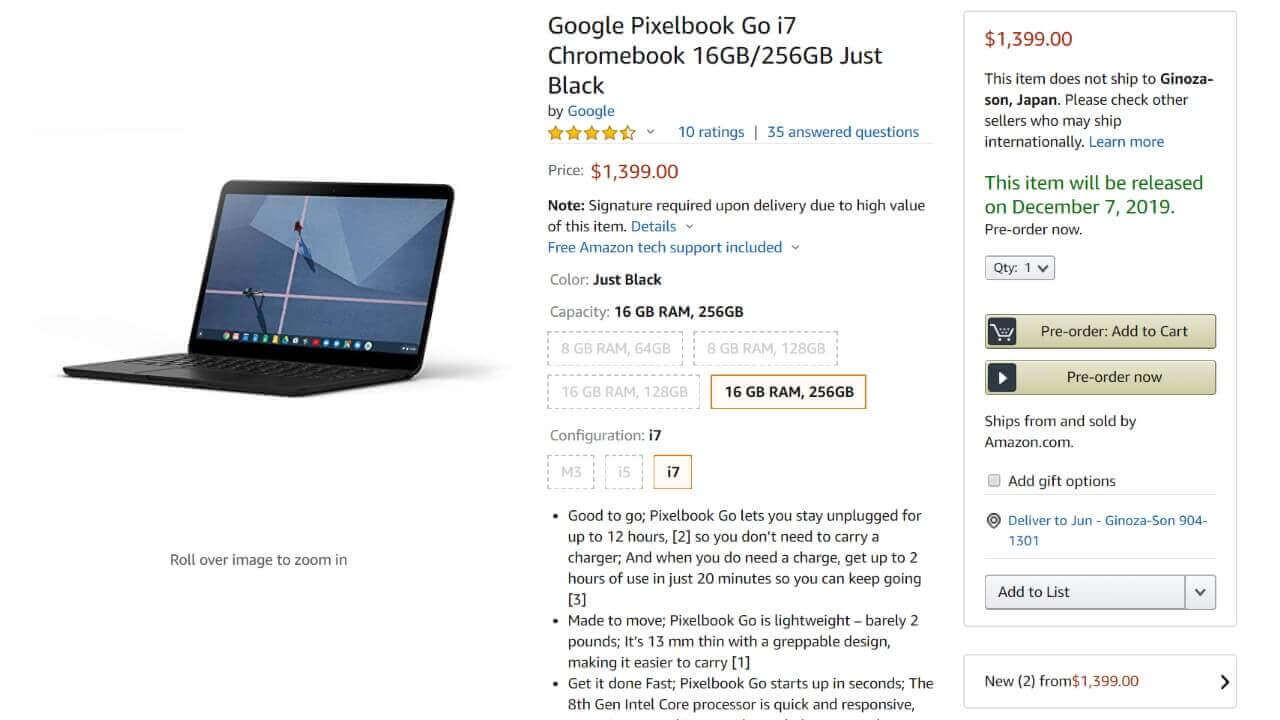1280x720 pixels.
Task: Select the 8 GB RAM, 128GB capacity
Action: (766, 349)
